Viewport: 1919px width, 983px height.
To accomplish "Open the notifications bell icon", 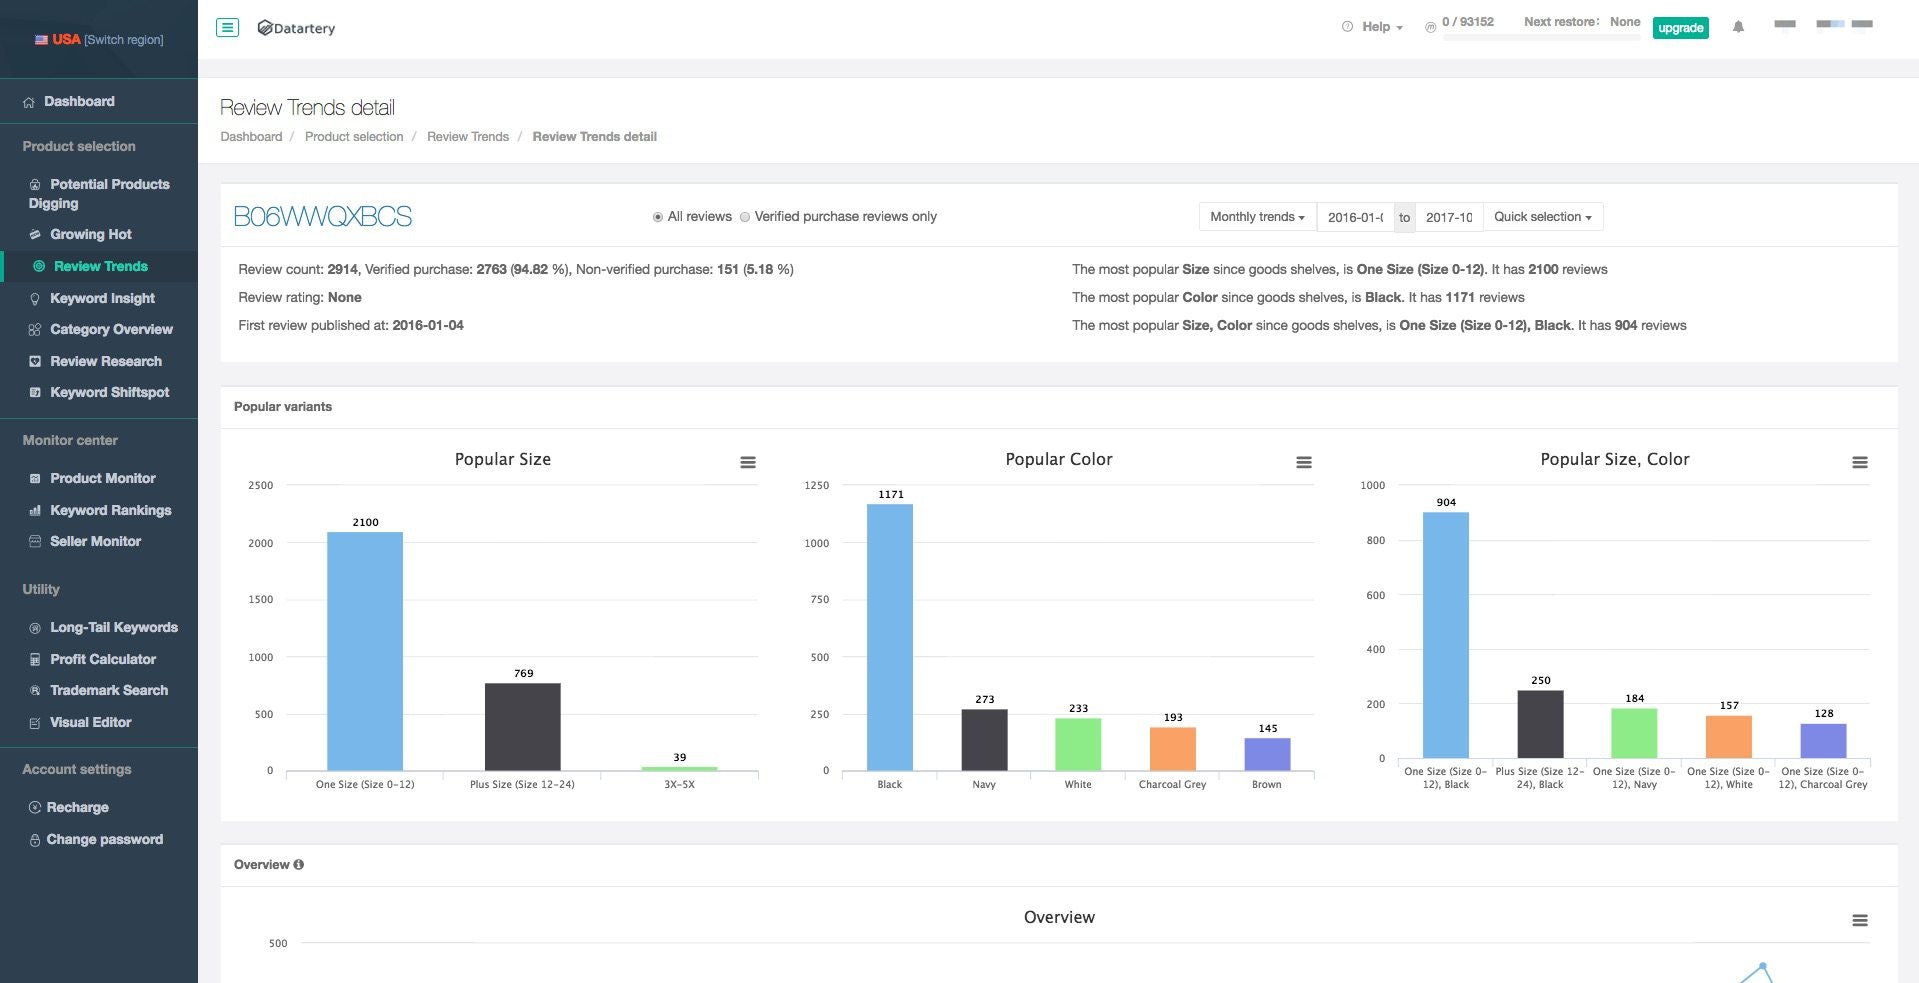I will click(1738, 27).
